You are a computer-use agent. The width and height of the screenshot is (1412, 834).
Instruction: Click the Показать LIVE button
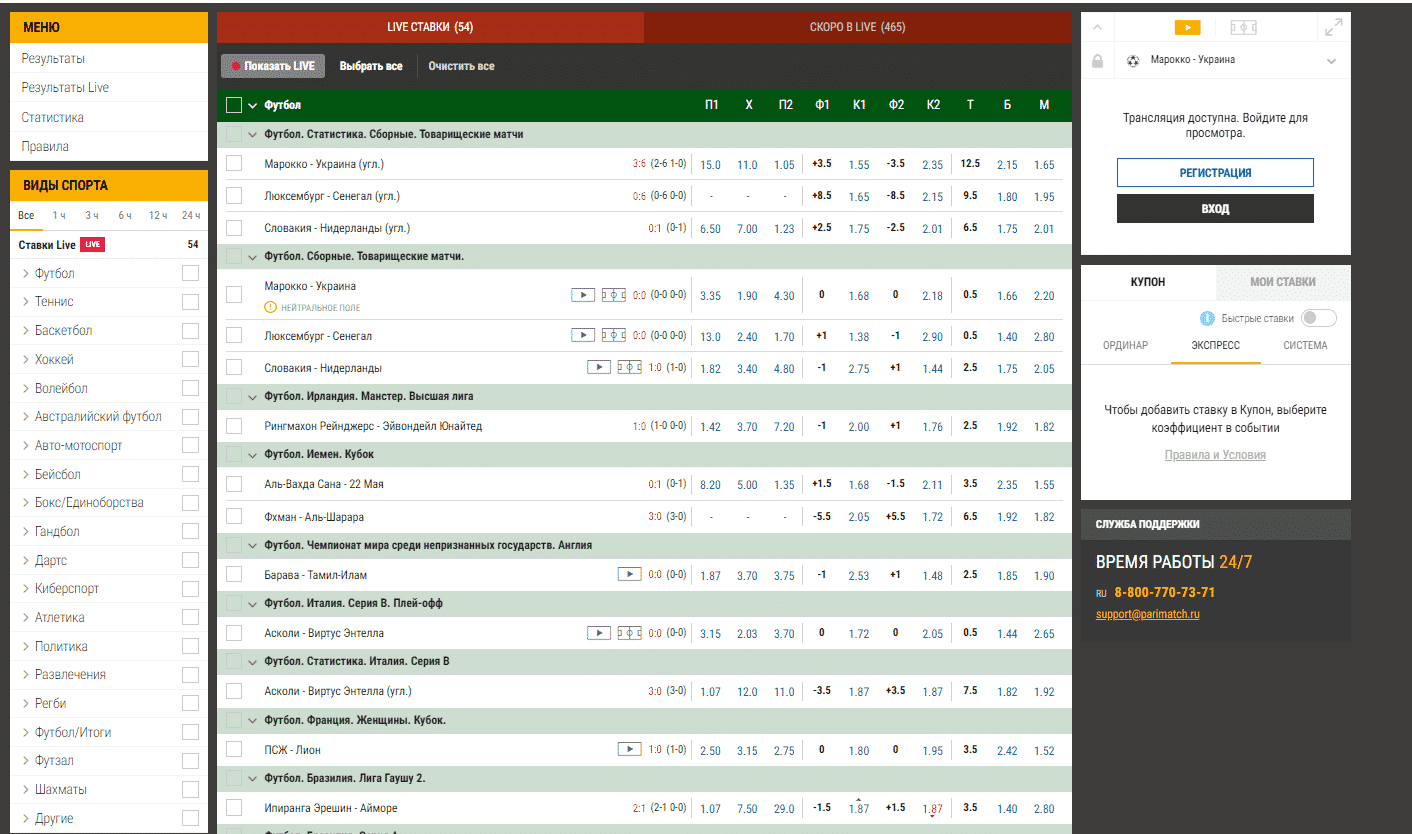click(x=272, y=66)
